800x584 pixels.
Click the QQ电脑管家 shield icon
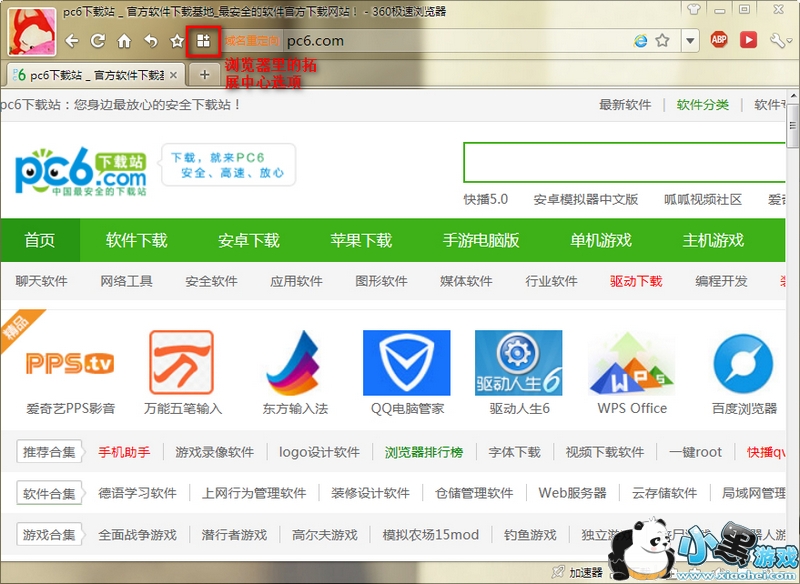[x=407, y=363]
